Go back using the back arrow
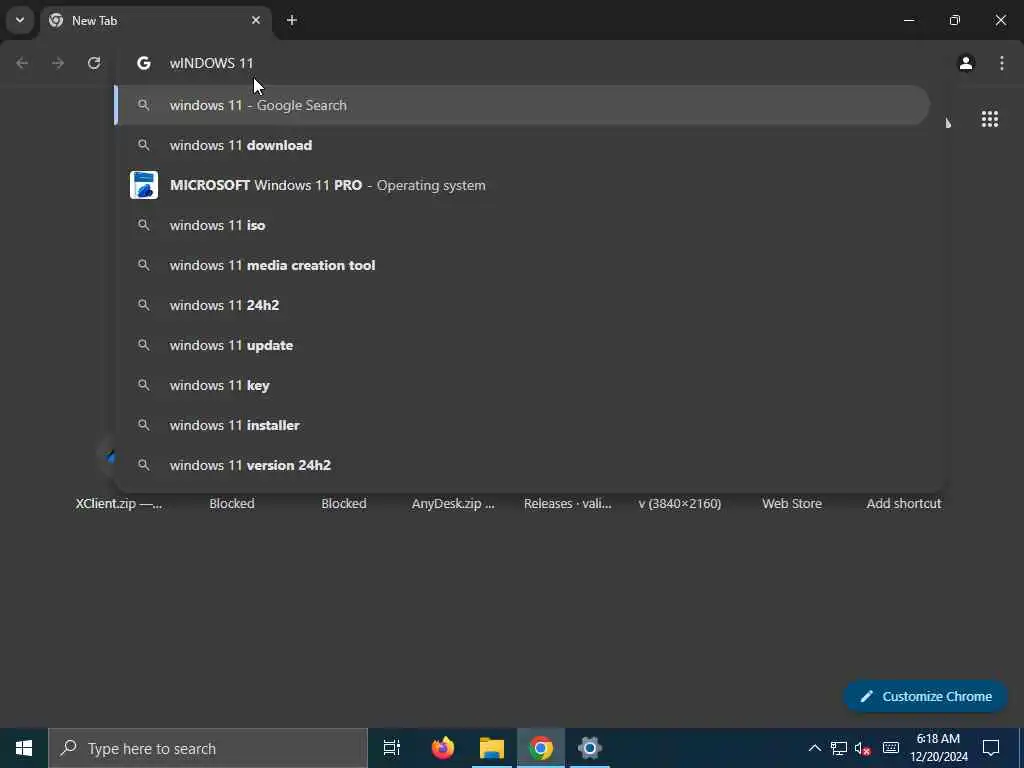Screen dimensions: 1024x768 [22, 63]
